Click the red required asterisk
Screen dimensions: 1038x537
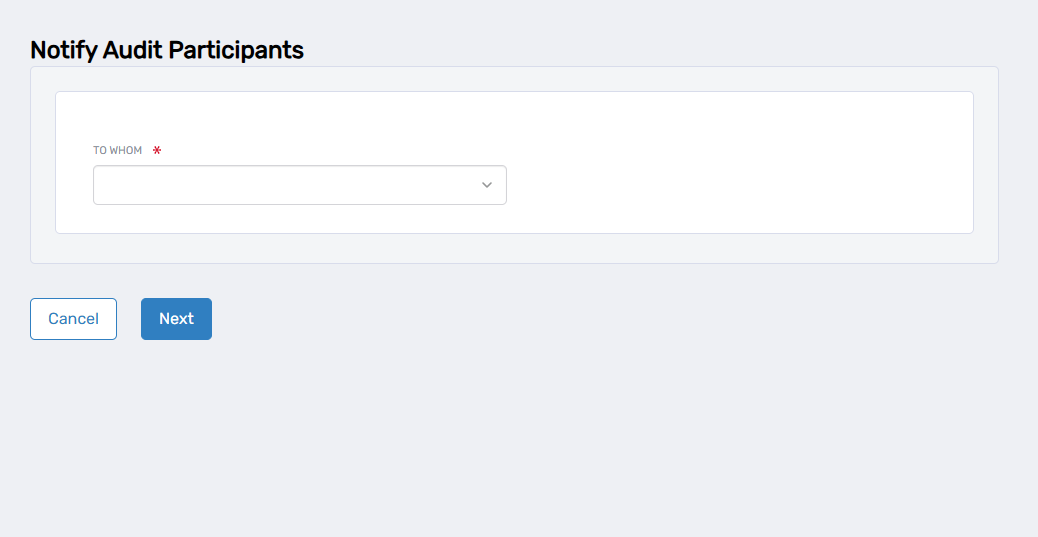(x=157, y=151)
